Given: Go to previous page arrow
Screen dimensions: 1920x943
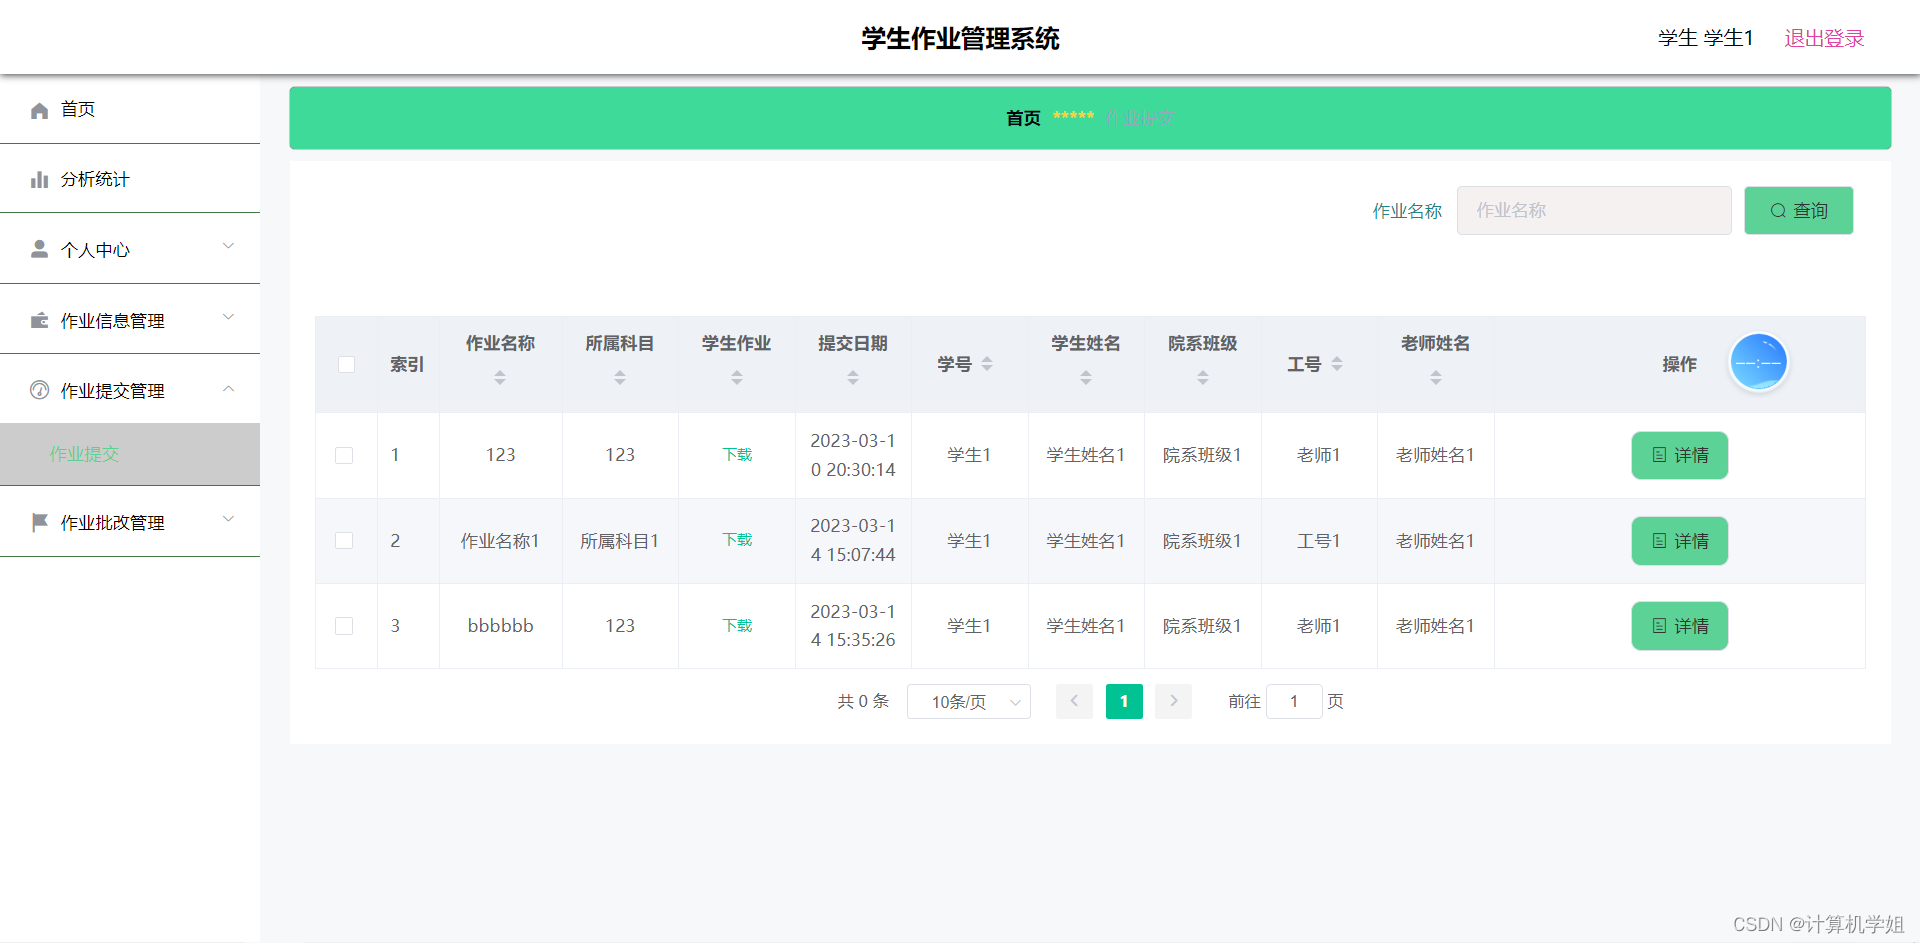Looking at the screenshot, I should tap(1074, 701).
